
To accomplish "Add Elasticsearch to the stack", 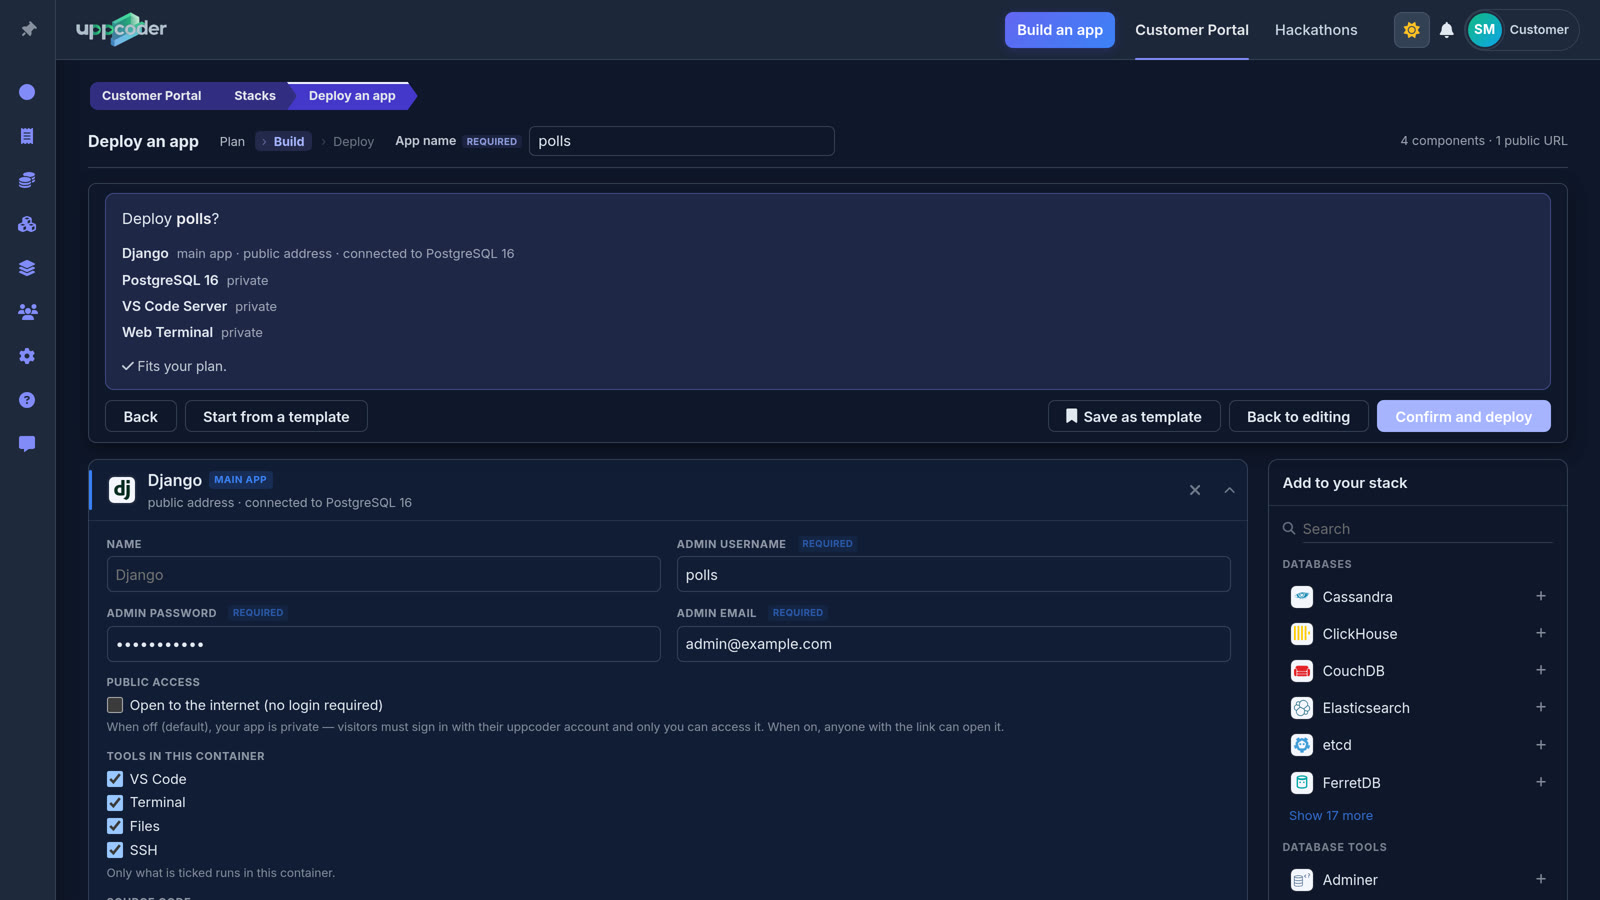I will (1540, 707).
